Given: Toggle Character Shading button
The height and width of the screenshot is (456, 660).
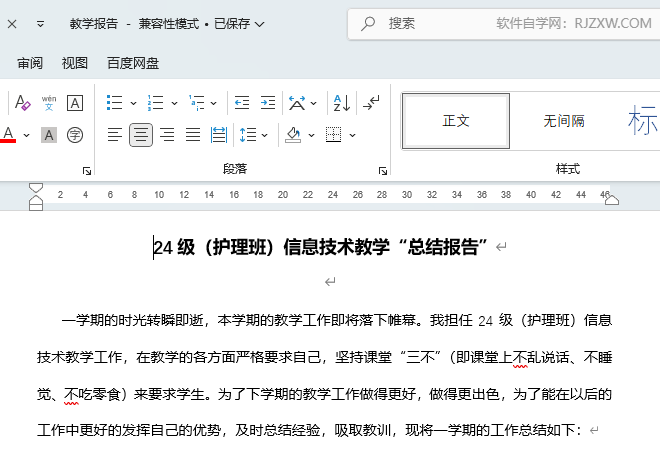Looking at the screenshot, I should (x=49, y=135).
